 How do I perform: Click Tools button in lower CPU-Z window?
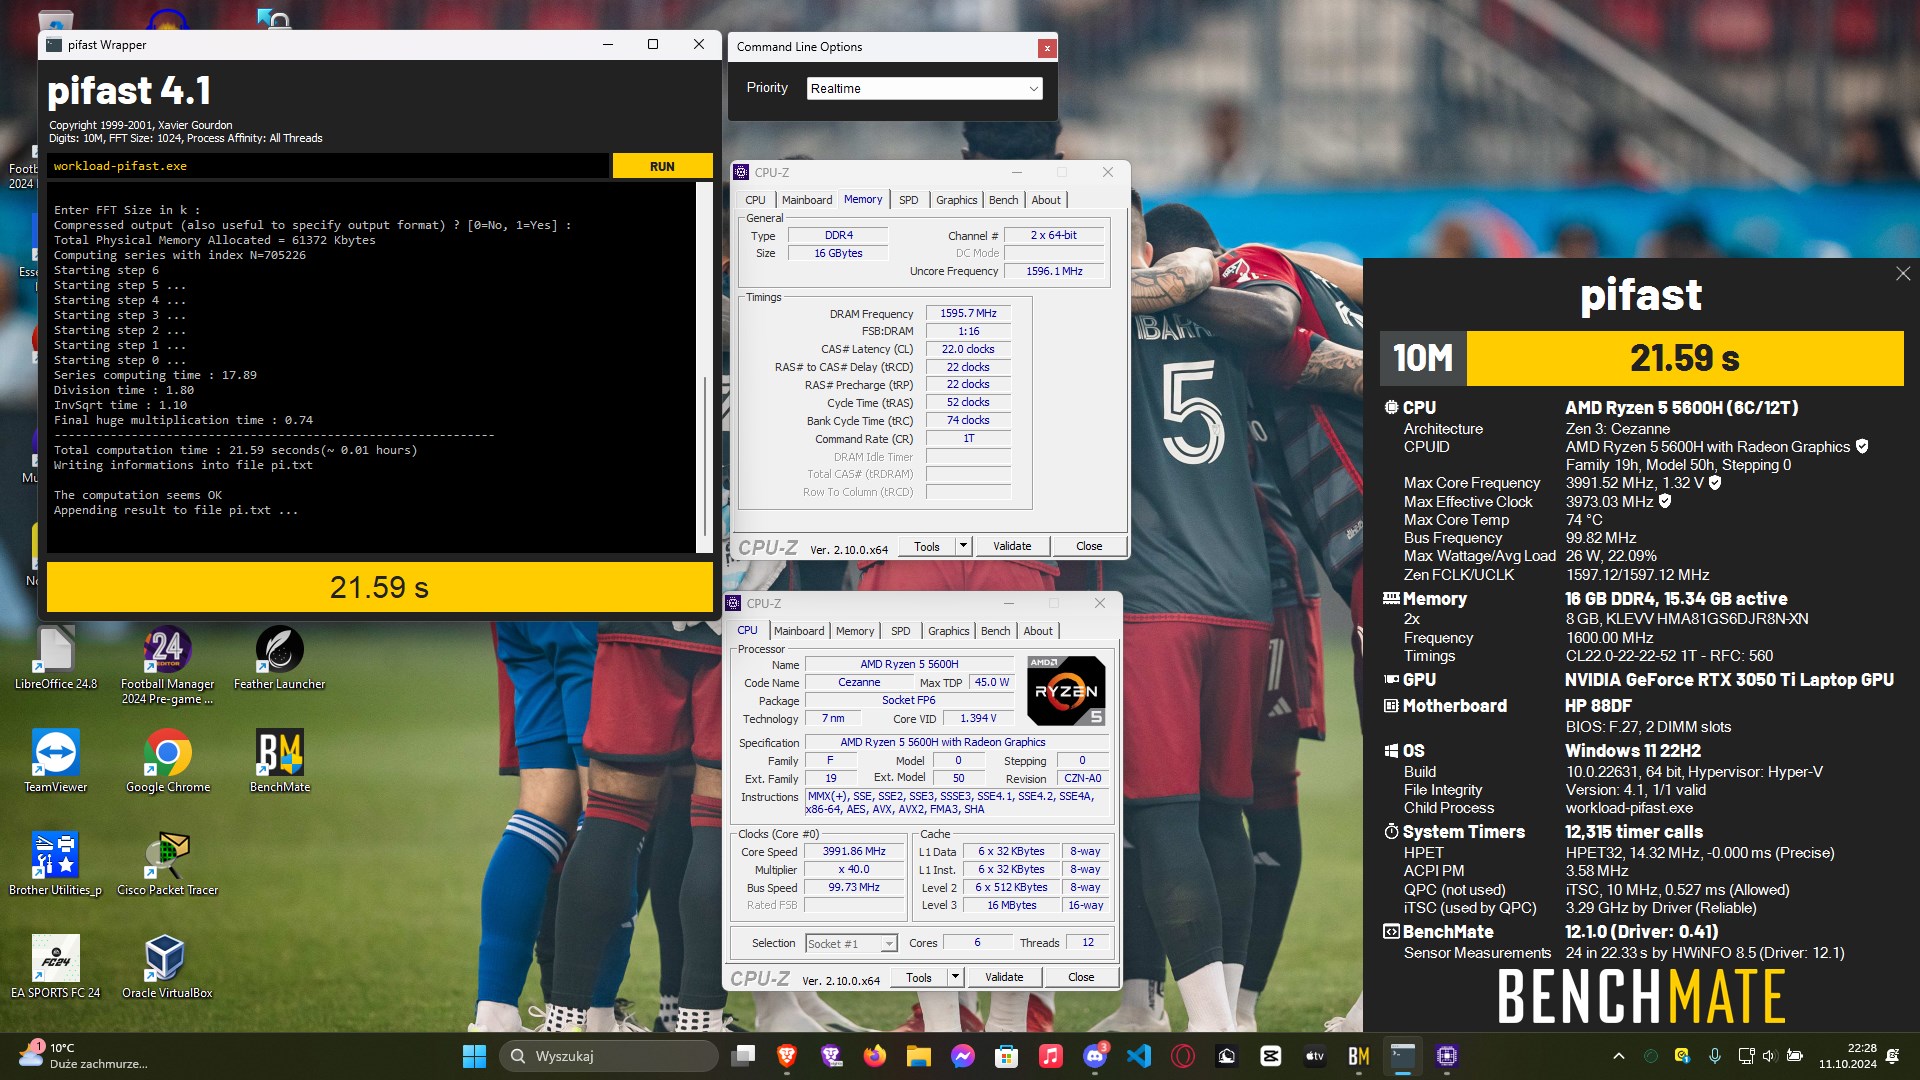click(919, 978)
